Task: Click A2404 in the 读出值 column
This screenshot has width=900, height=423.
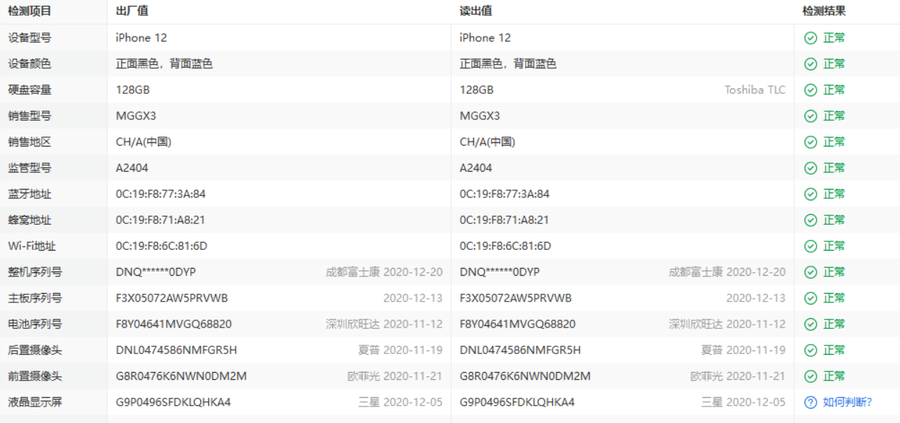Action: point(476,168)
